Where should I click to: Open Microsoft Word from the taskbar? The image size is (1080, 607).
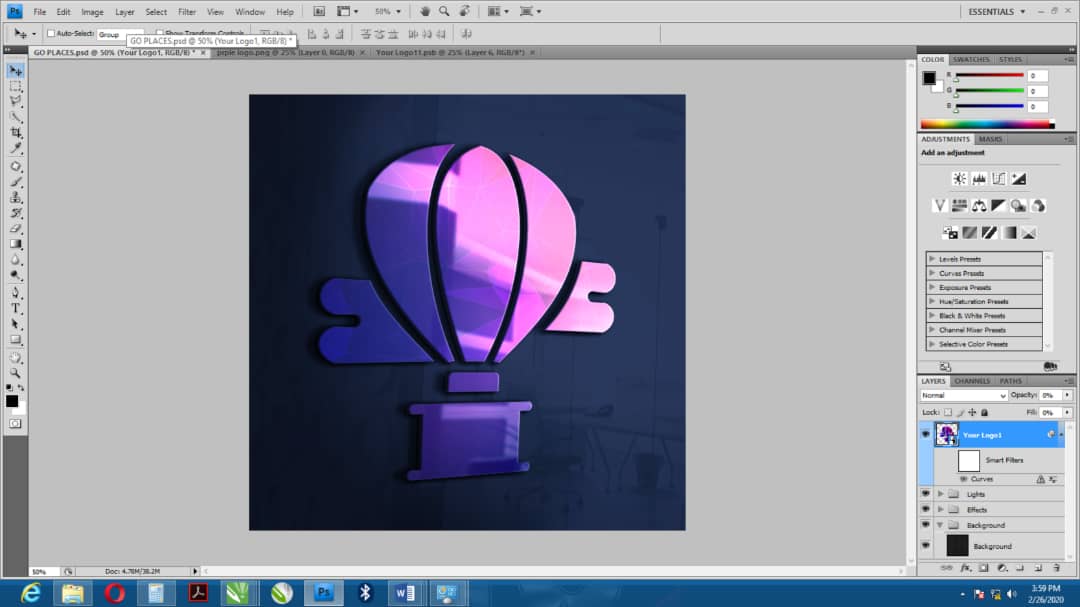coord(406,593)
